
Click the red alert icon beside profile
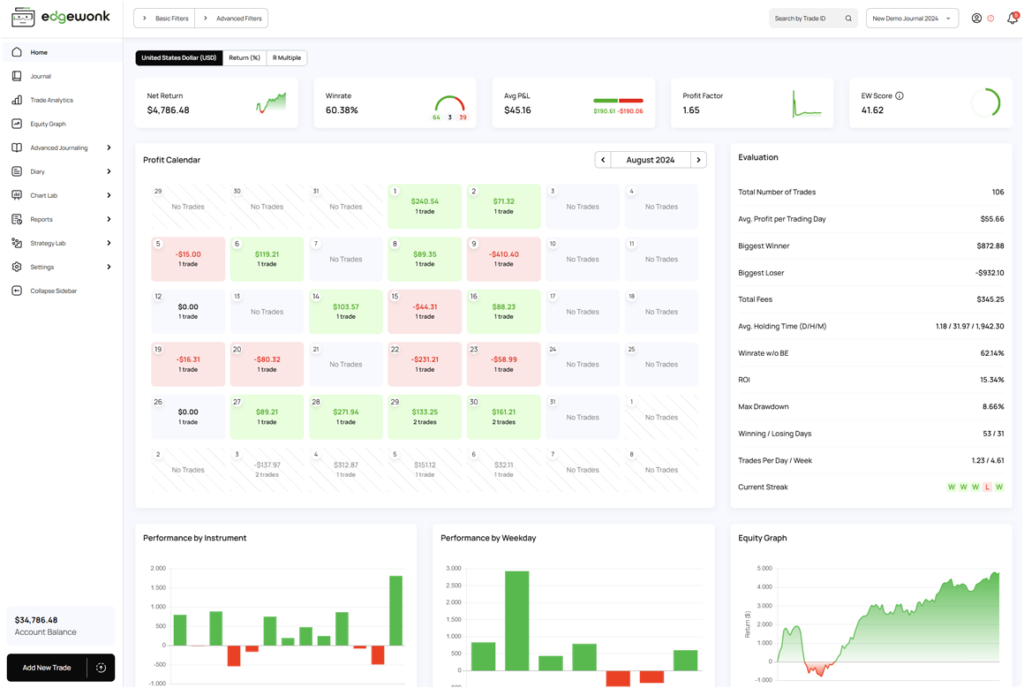pos(991,18)
